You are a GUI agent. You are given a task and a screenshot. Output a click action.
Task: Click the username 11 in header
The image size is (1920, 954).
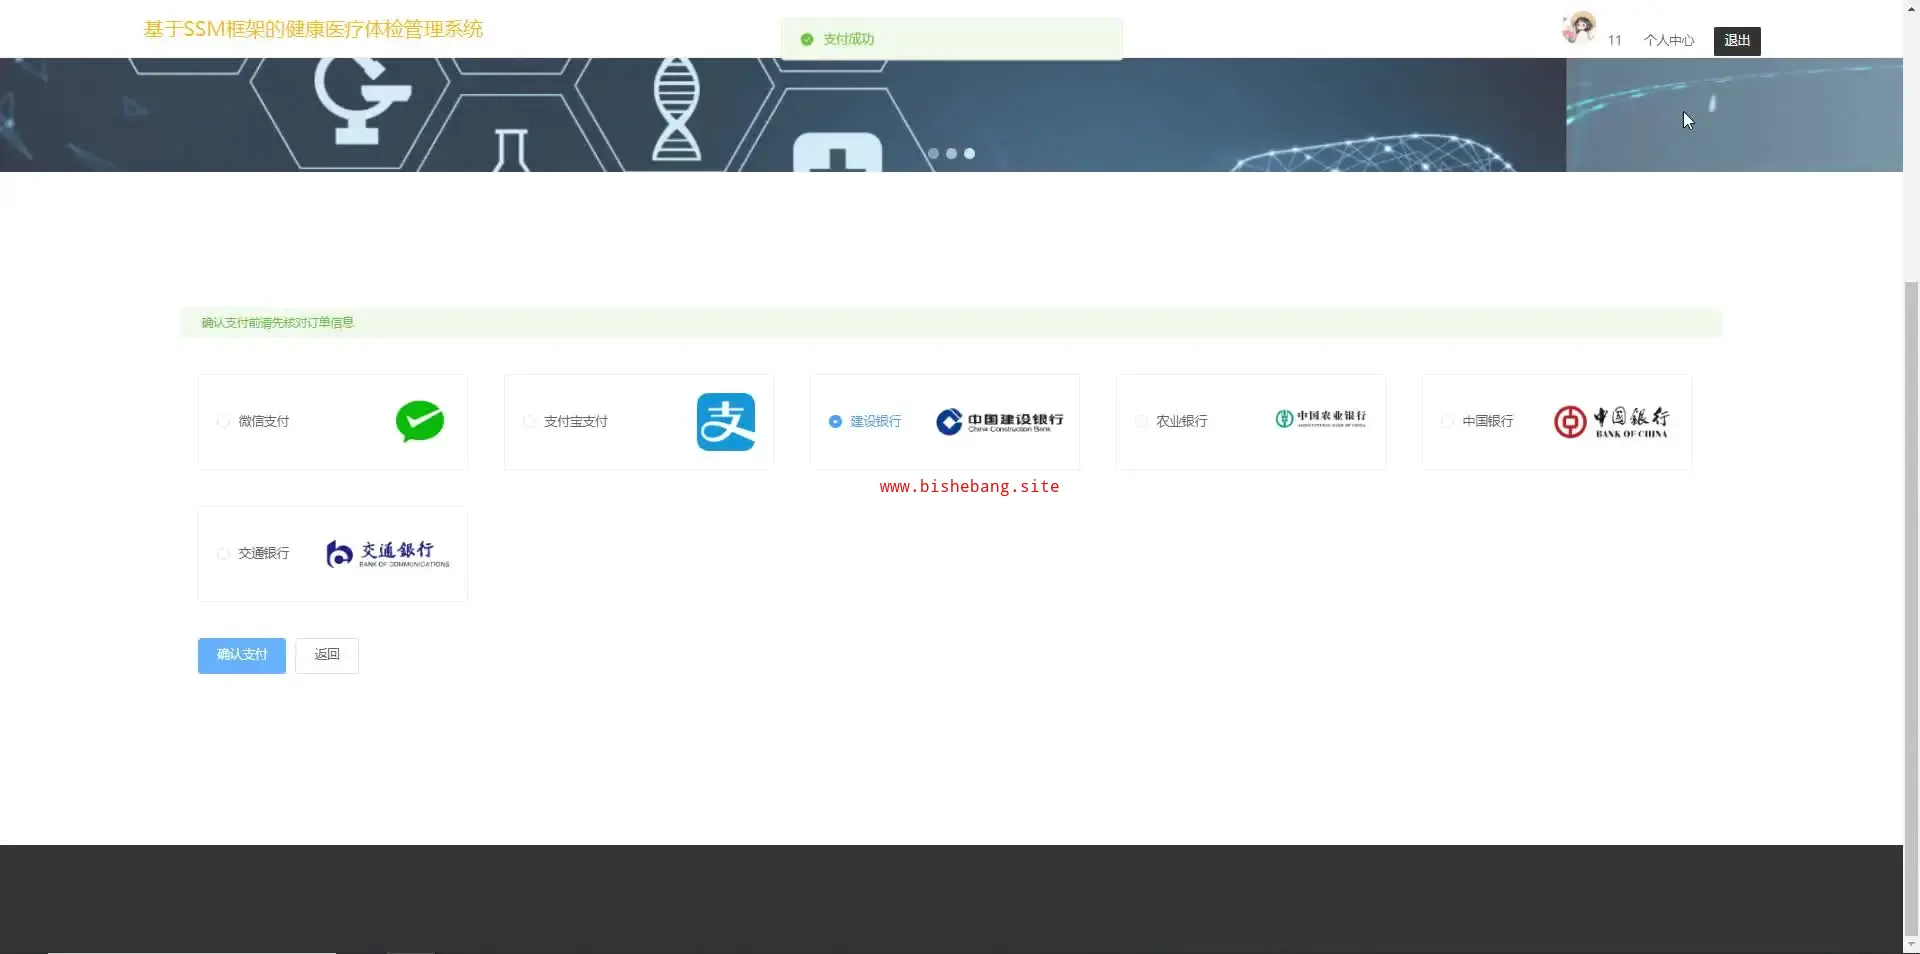coord(1614,41)
